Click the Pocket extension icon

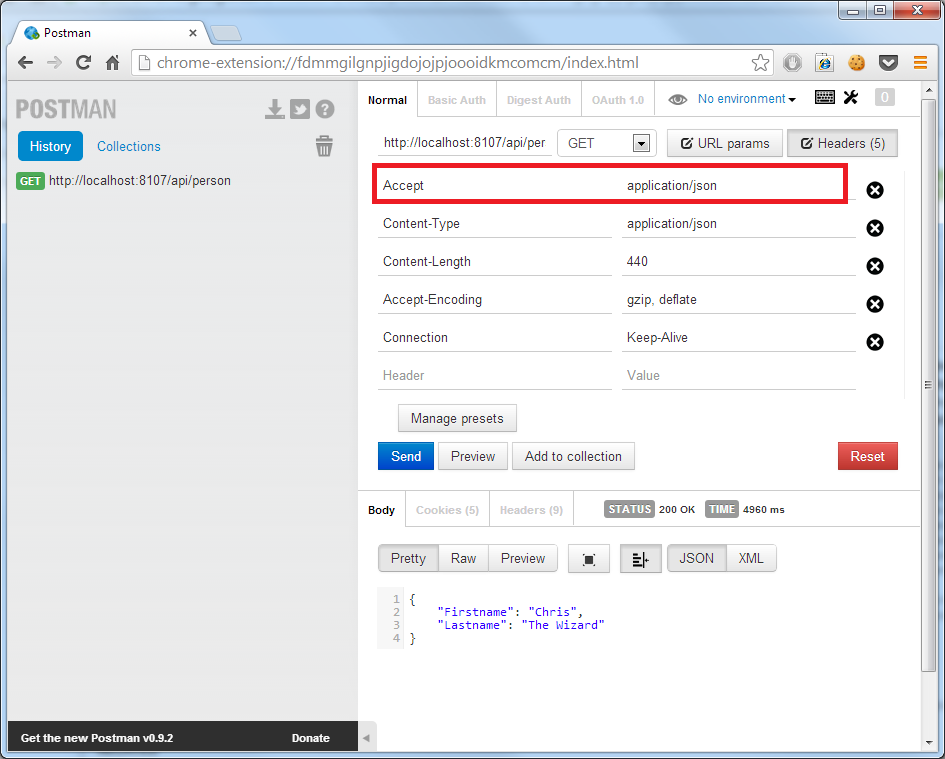click(x=888, y=63)
